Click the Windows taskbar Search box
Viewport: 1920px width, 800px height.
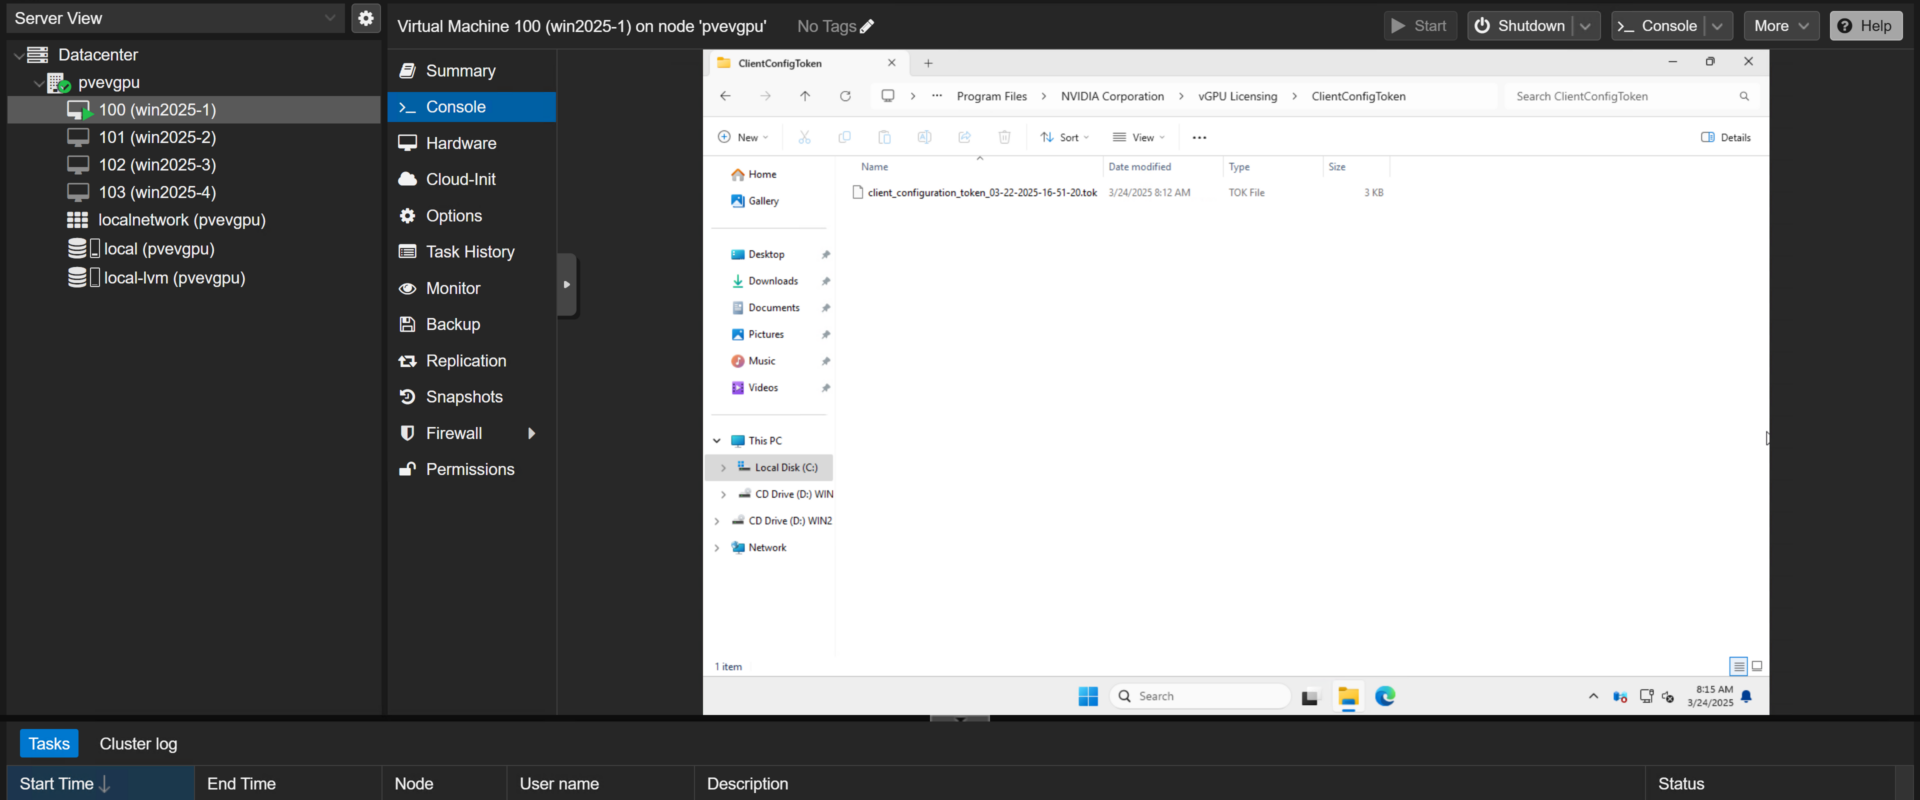pos(1200,697)
